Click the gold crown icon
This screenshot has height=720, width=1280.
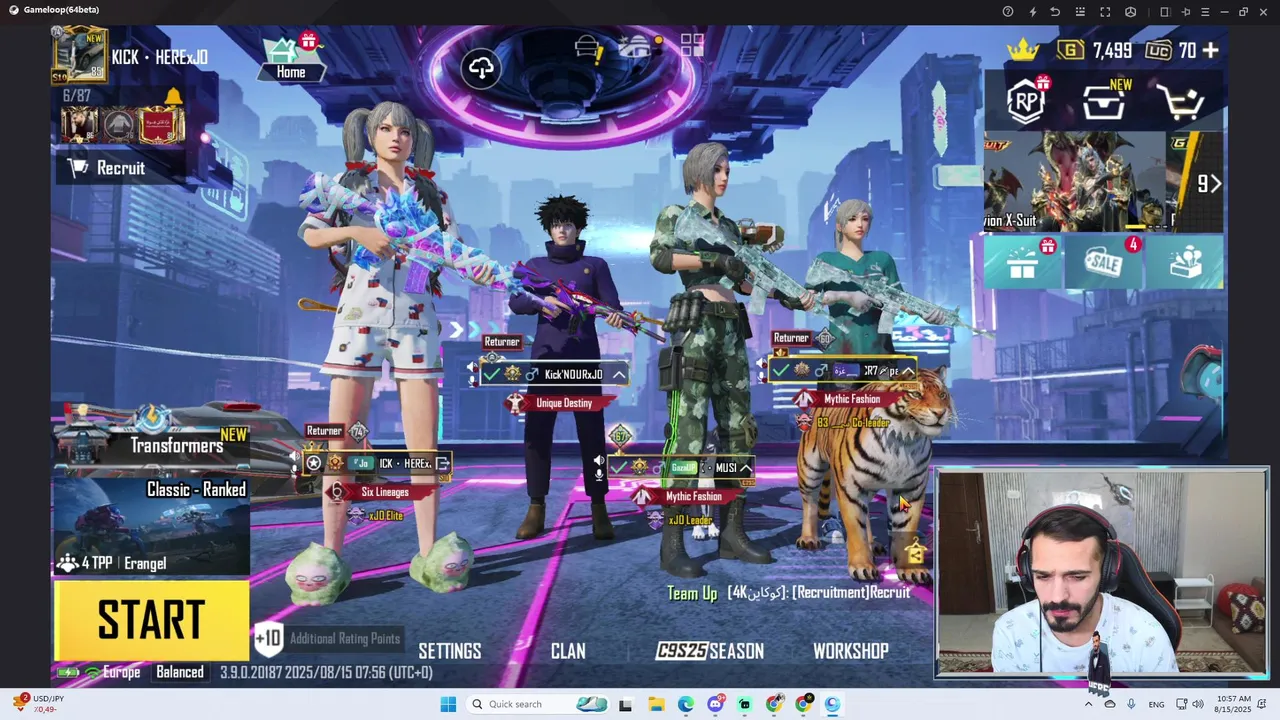click(1022, 49)
